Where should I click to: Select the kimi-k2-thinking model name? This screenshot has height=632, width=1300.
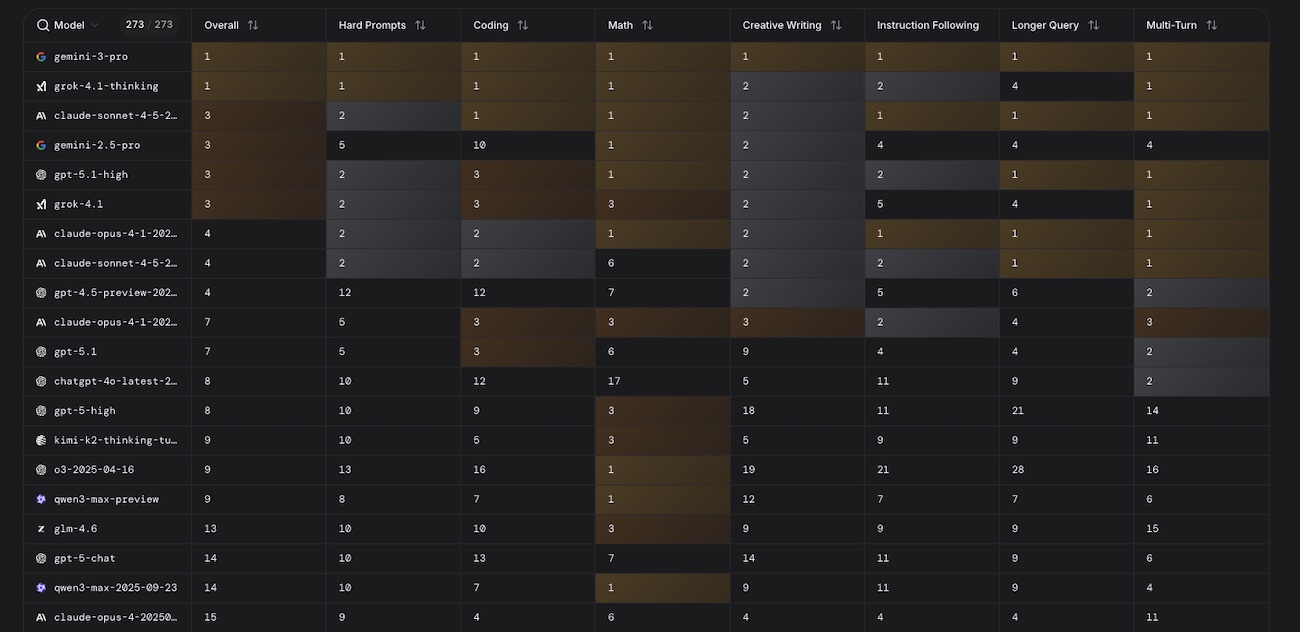coord(115,440)
